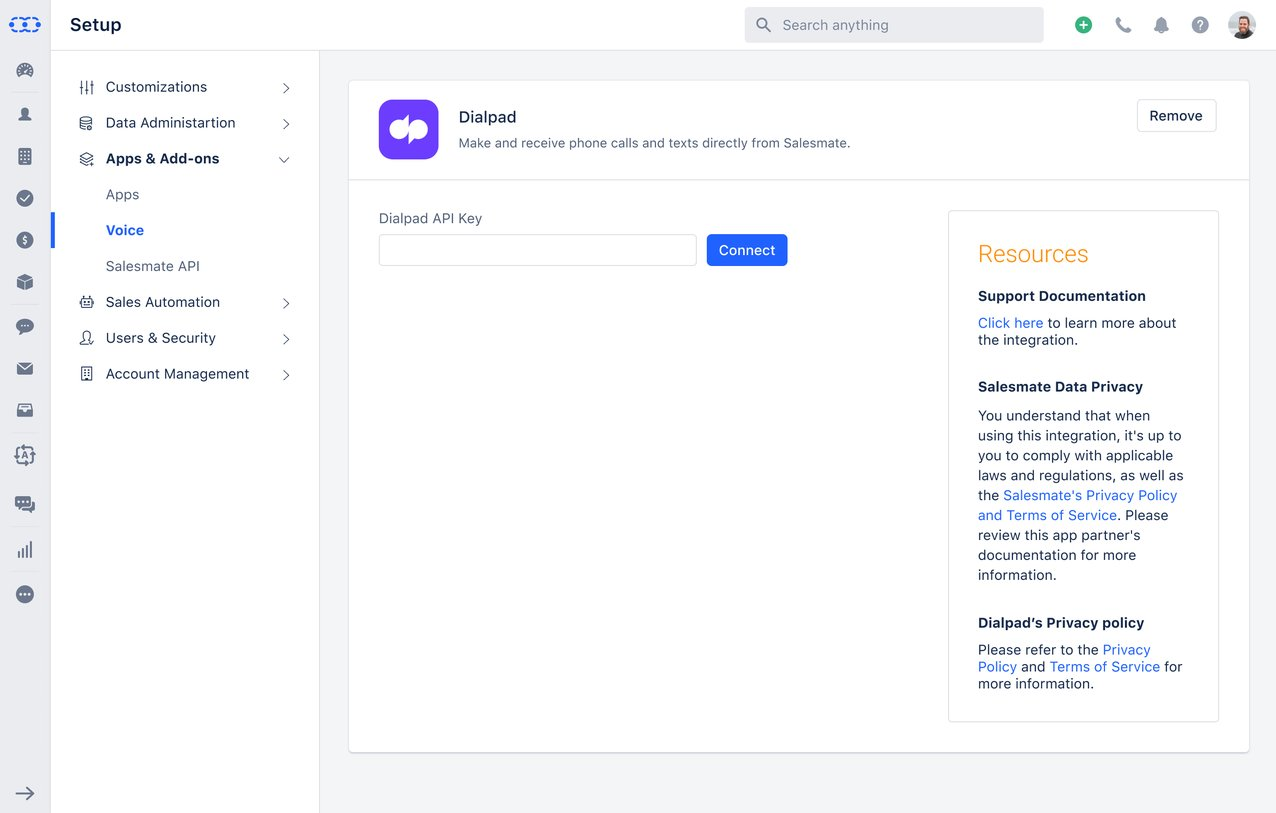
Task: Open Activities checkmark icon in sidebar
Action: click(x=25, y=198)
